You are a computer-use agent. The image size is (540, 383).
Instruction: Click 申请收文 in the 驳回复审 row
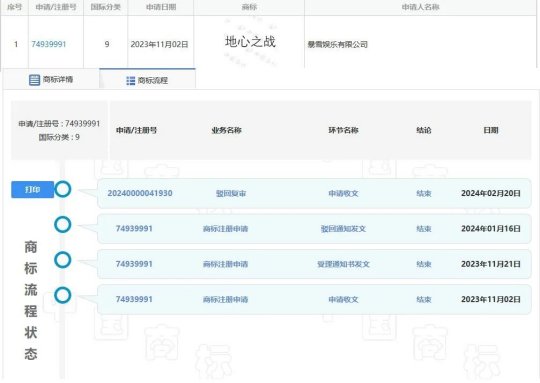tap(343, 194)
